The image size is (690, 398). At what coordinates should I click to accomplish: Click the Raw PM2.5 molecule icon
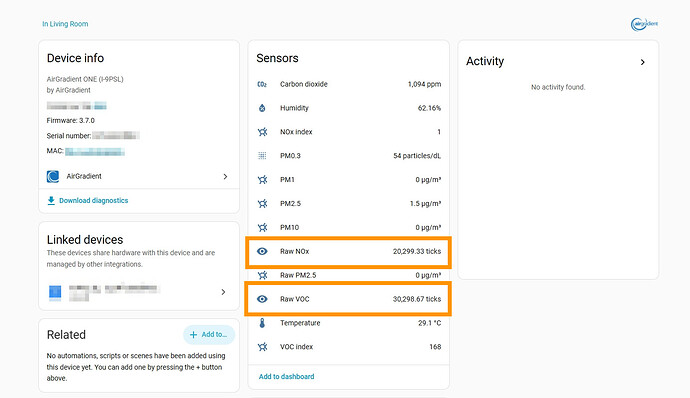262,275
